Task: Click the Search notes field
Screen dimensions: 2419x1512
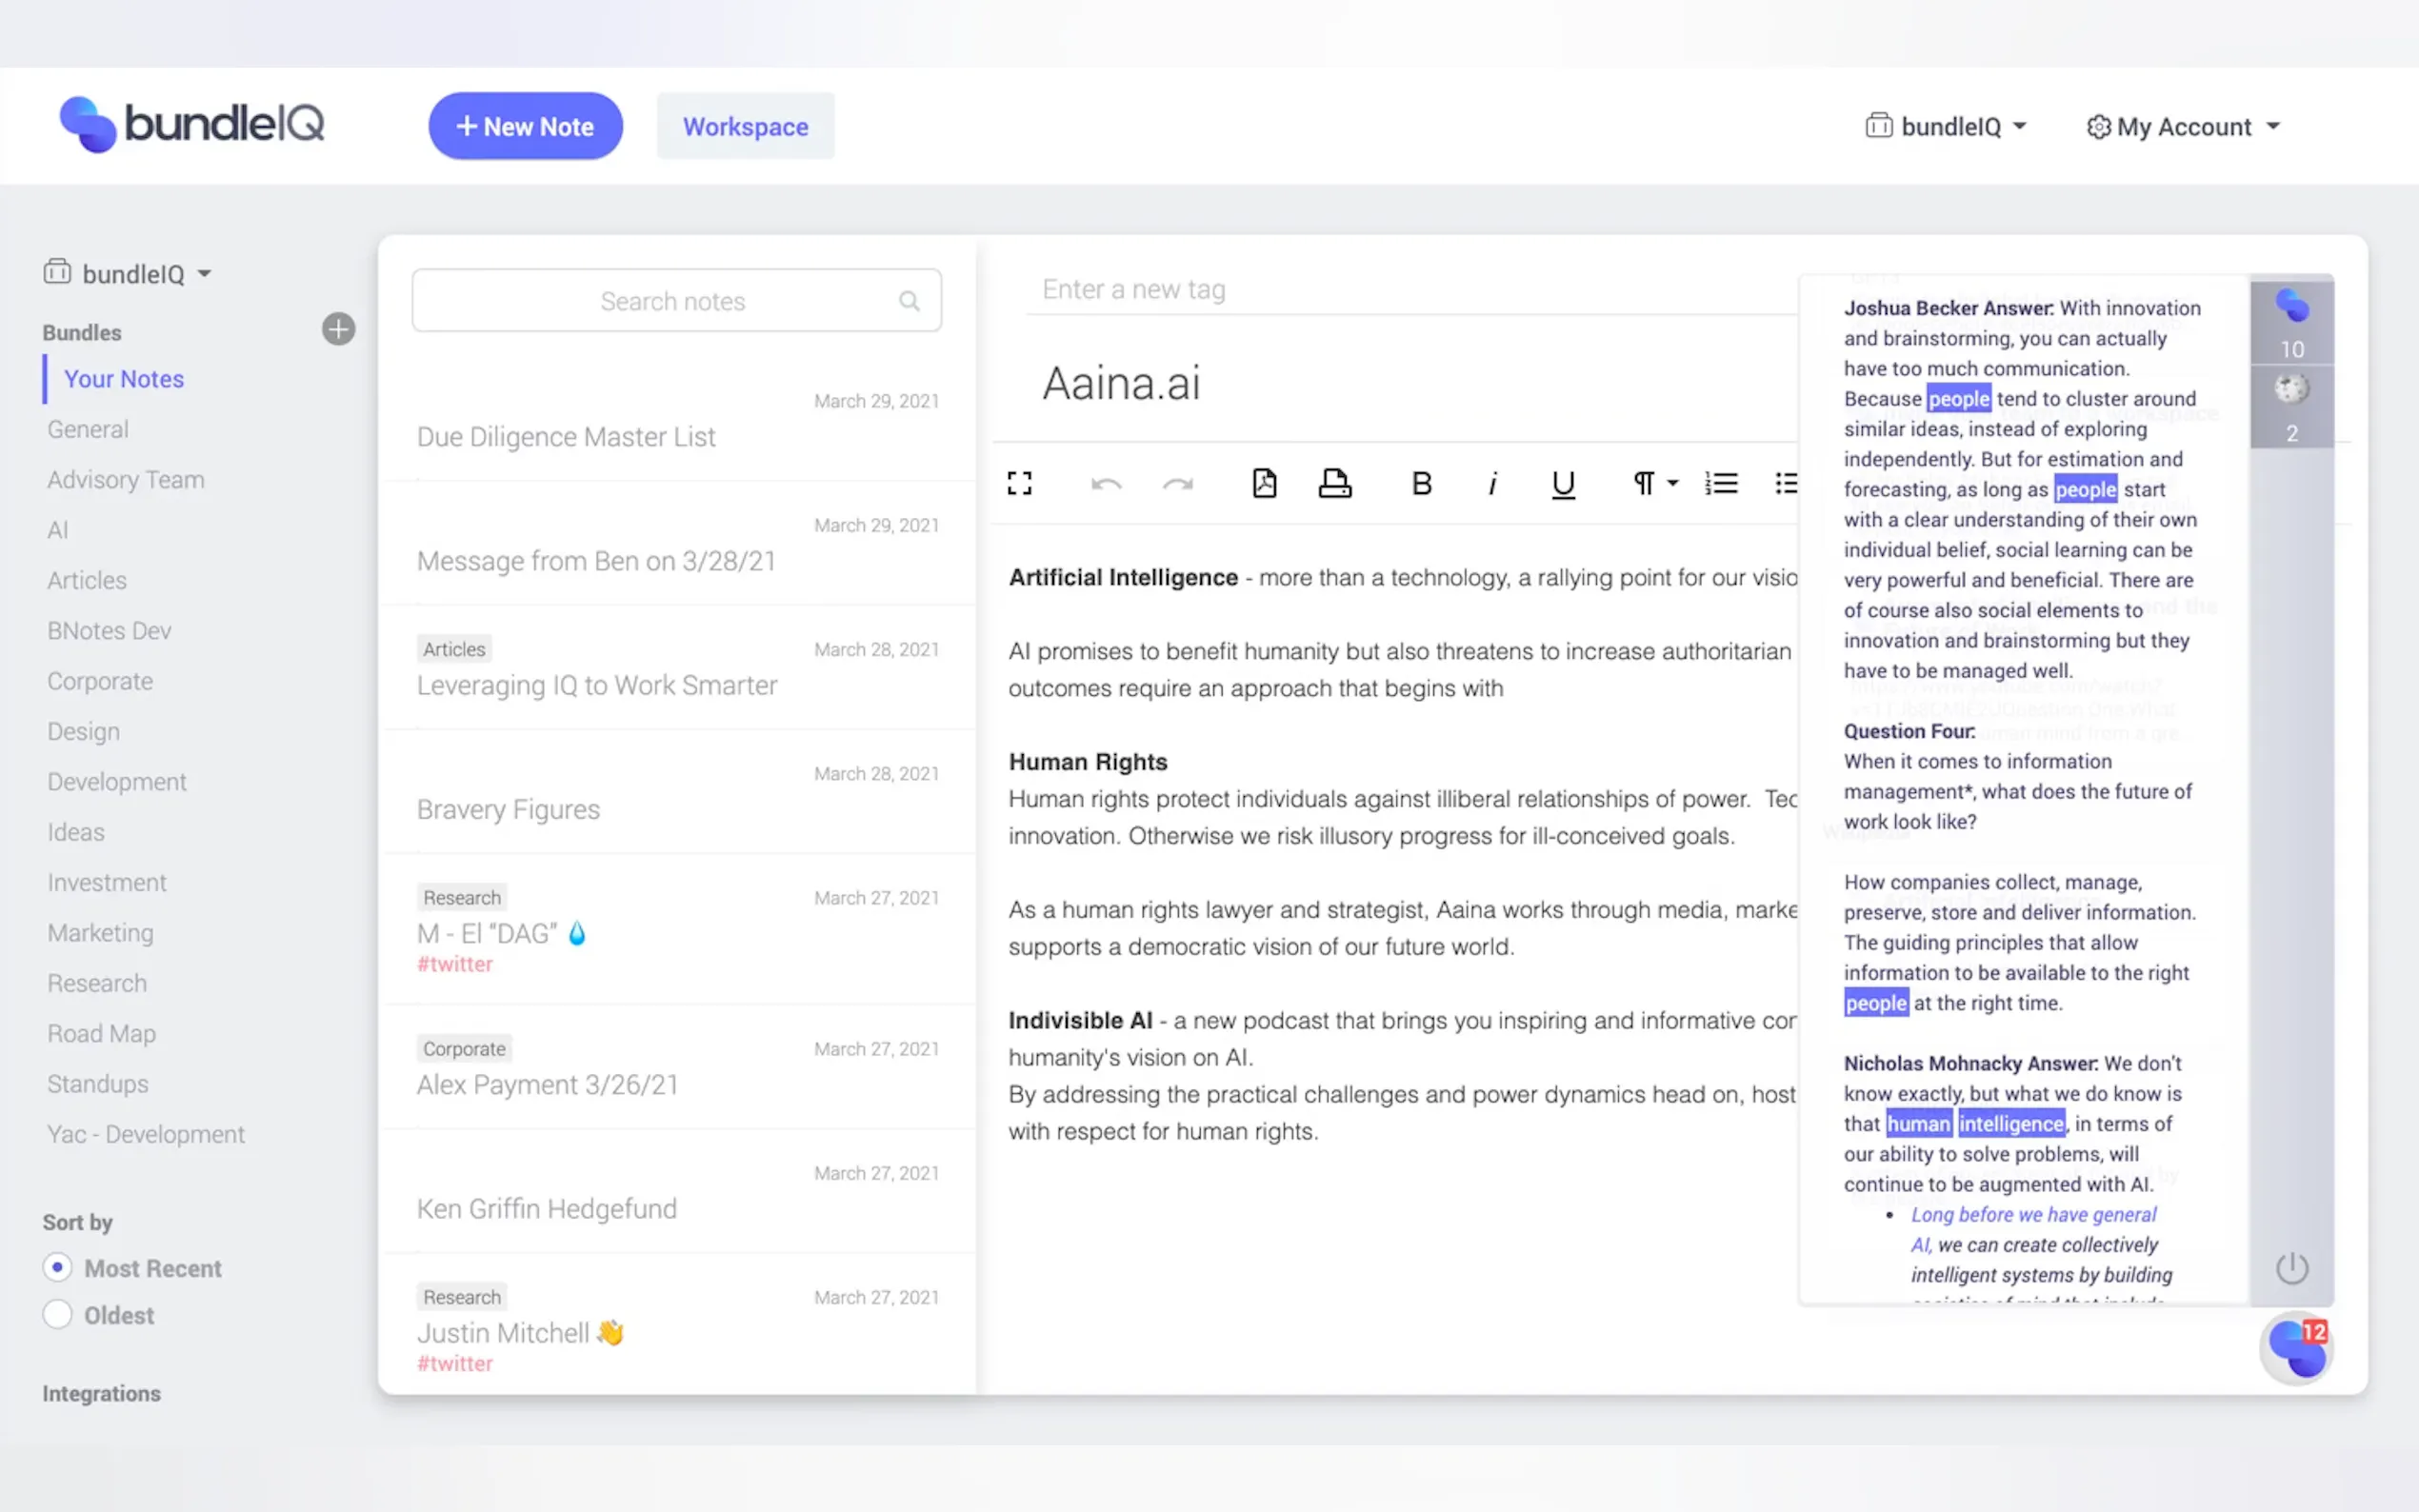Action: (673, 301)
